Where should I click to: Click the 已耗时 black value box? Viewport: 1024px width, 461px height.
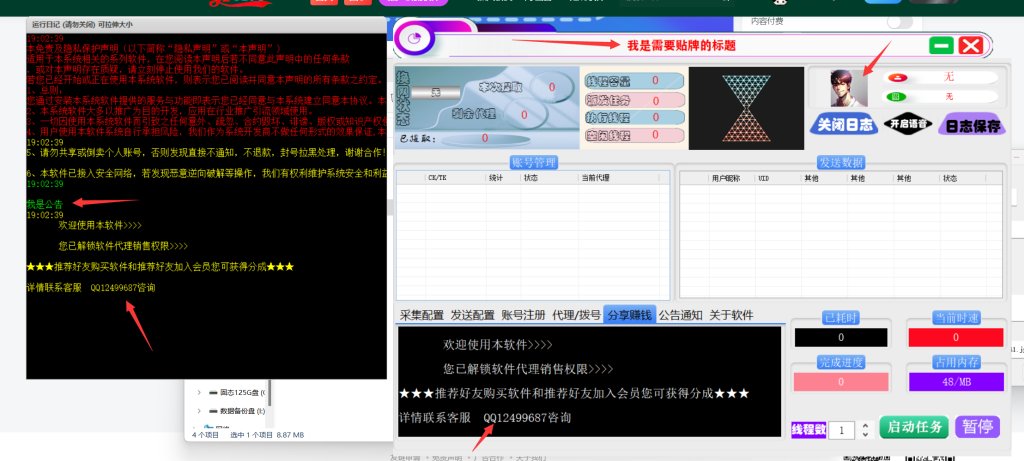(841, 338)
